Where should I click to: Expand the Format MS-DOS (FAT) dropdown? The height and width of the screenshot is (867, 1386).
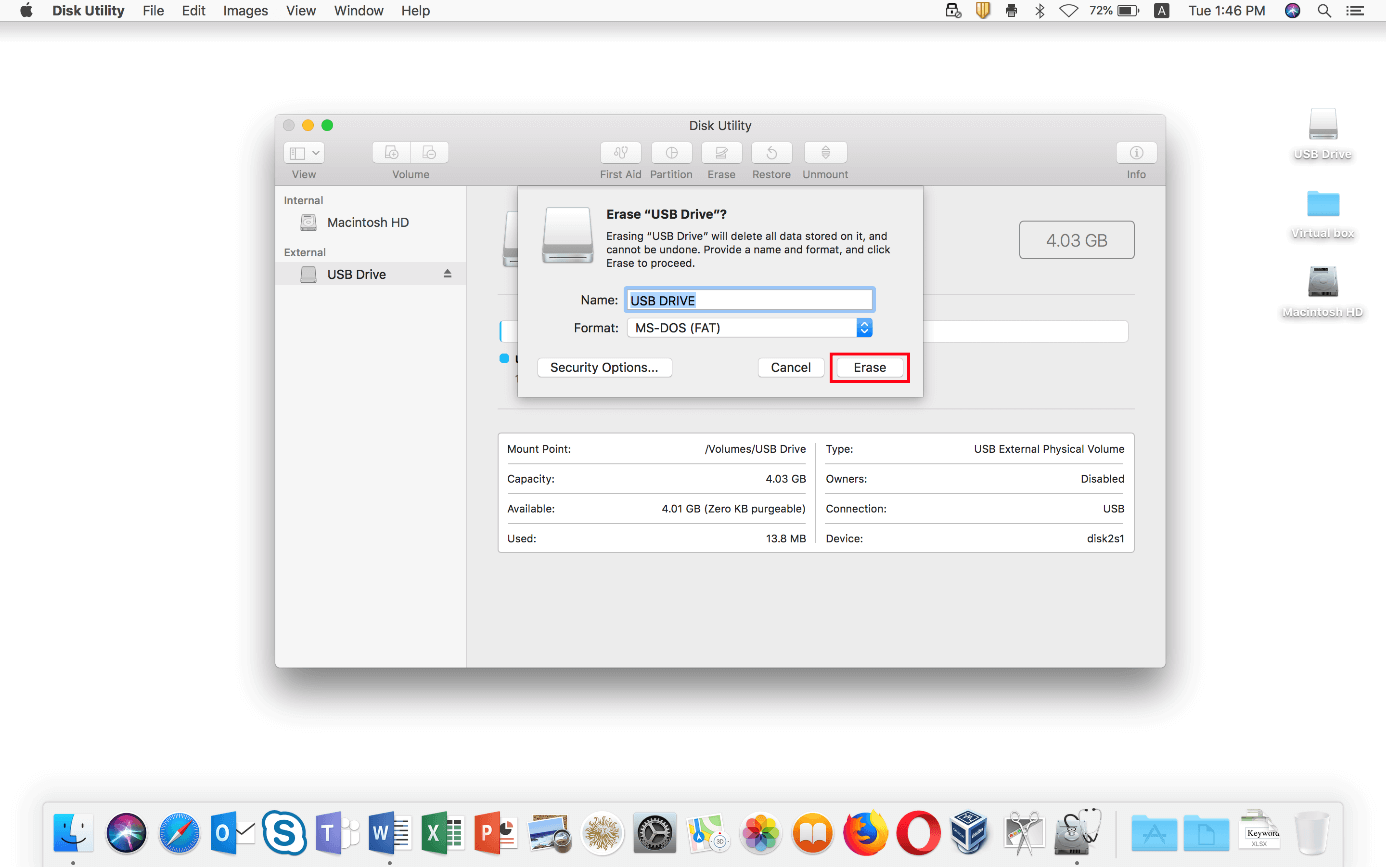pos(864,328)
